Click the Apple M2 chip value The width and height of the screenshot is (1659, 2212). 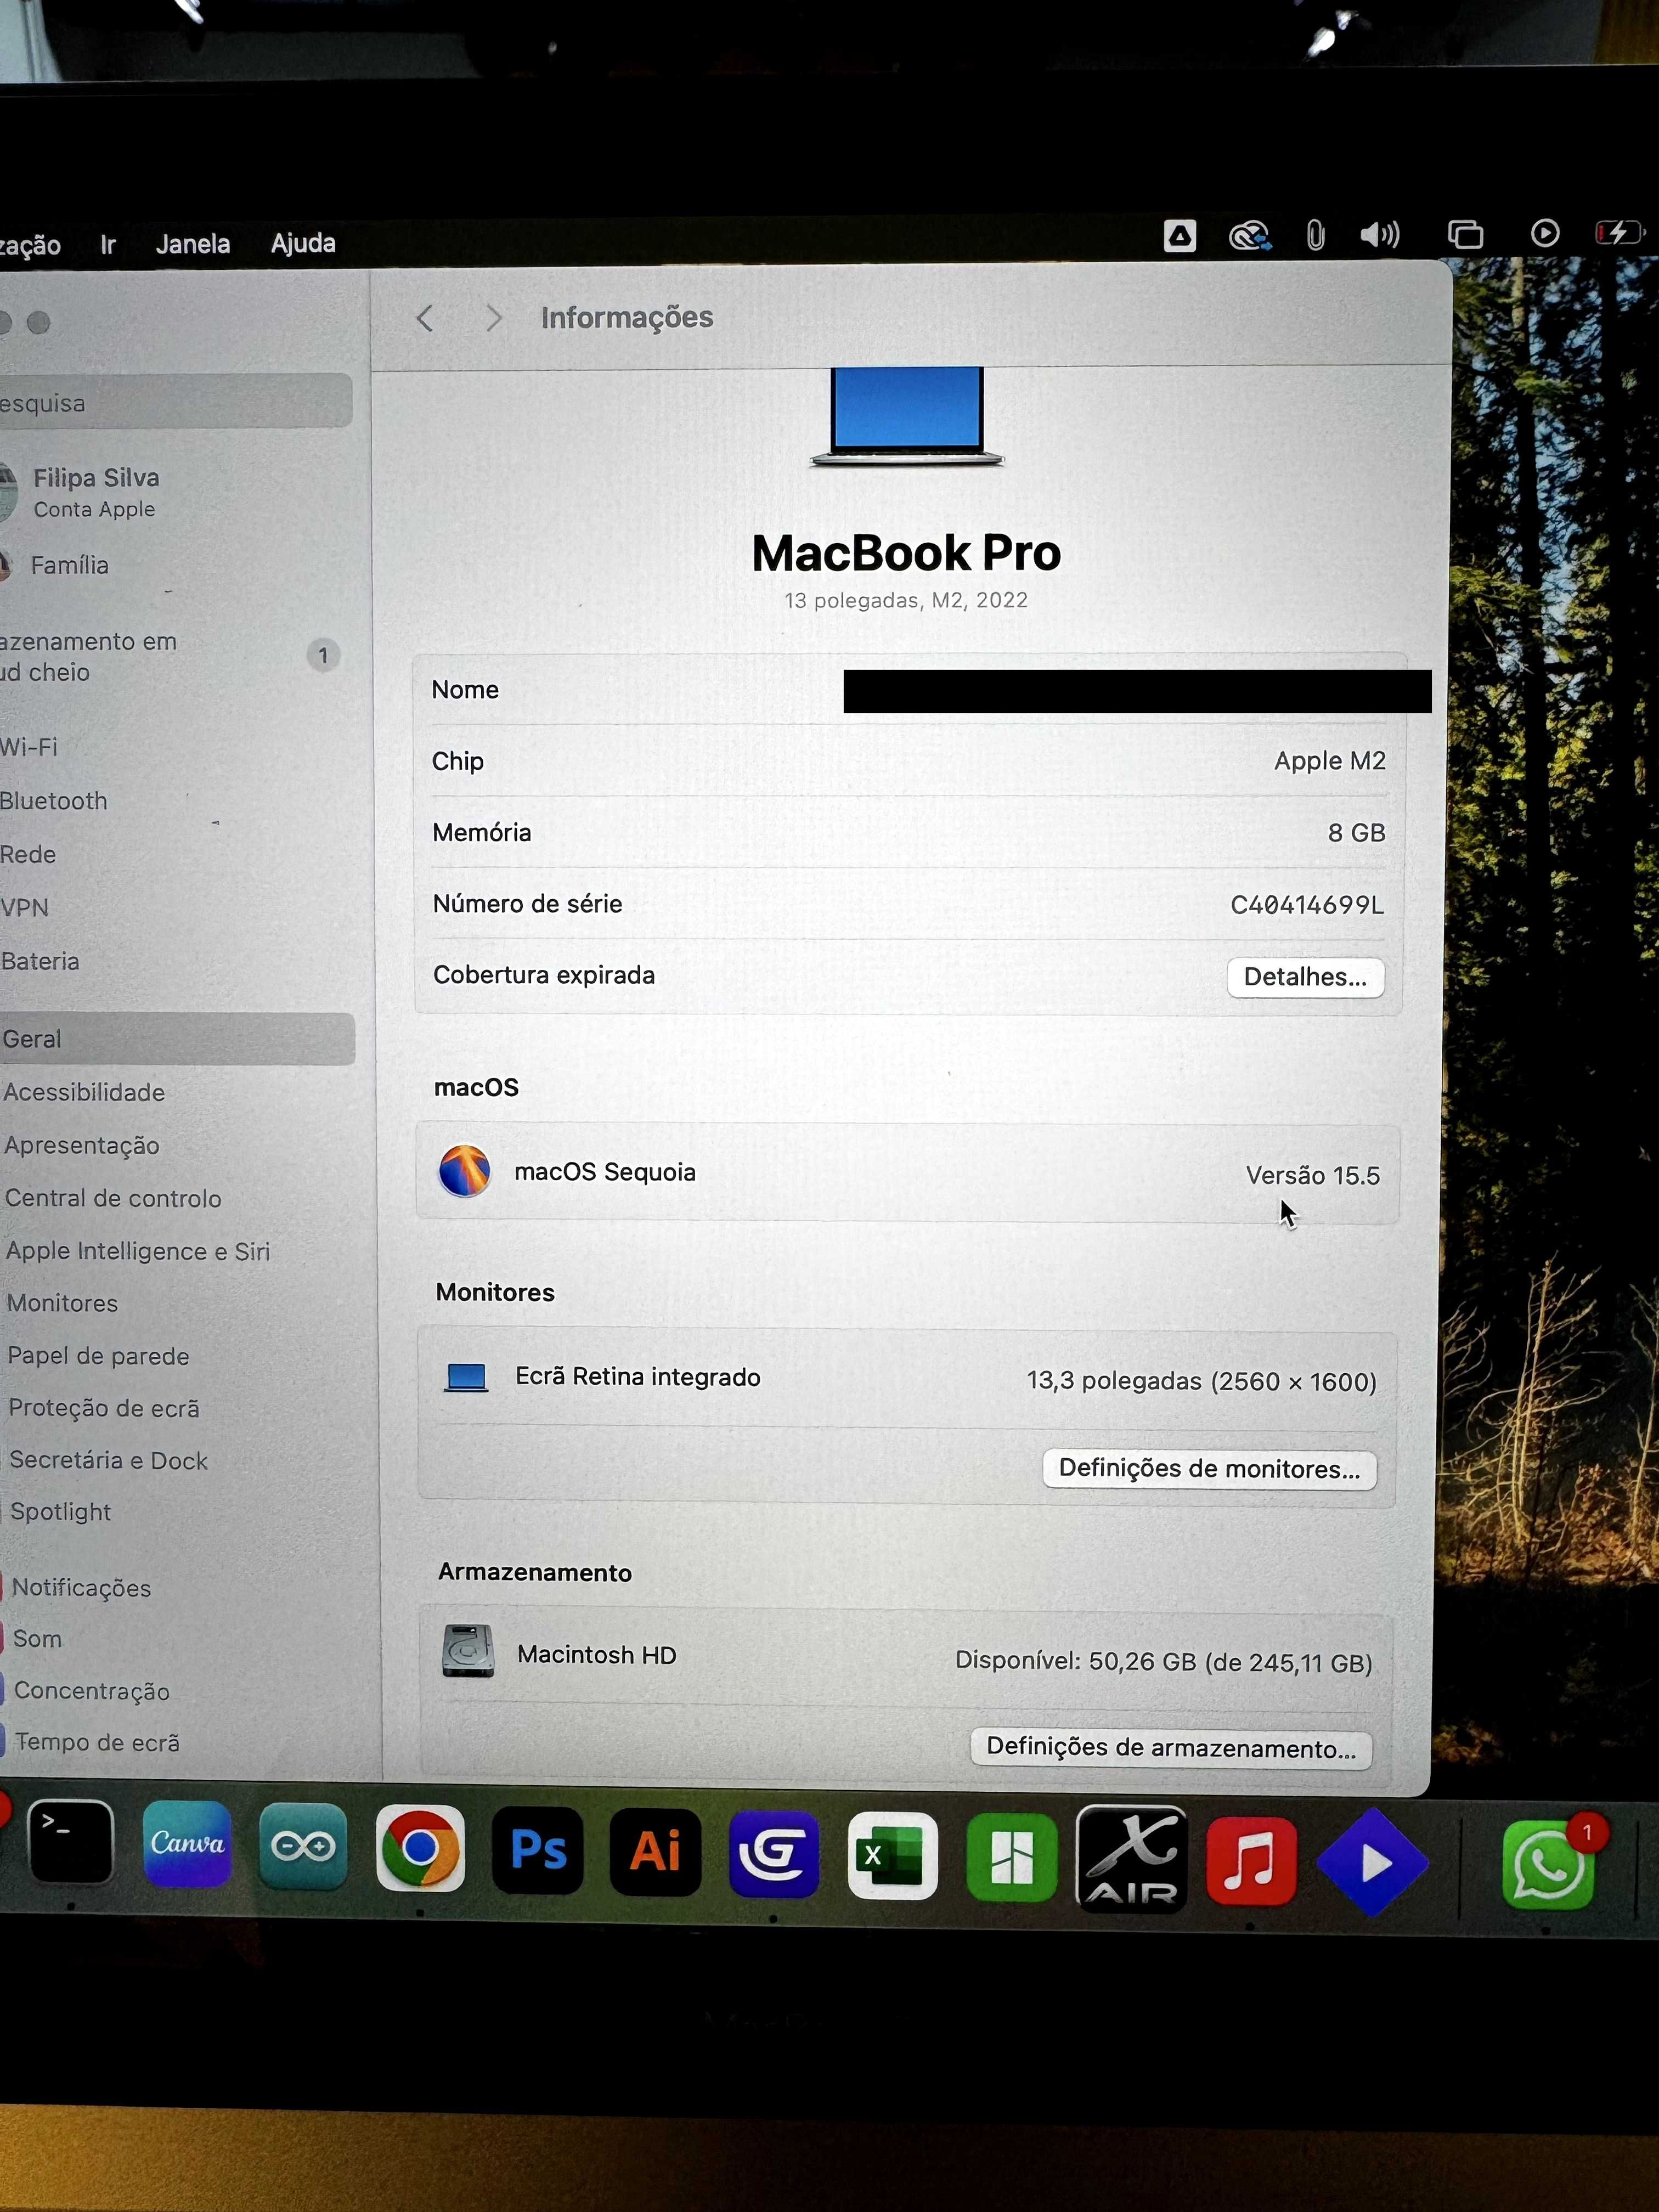tap(1330, 761)
